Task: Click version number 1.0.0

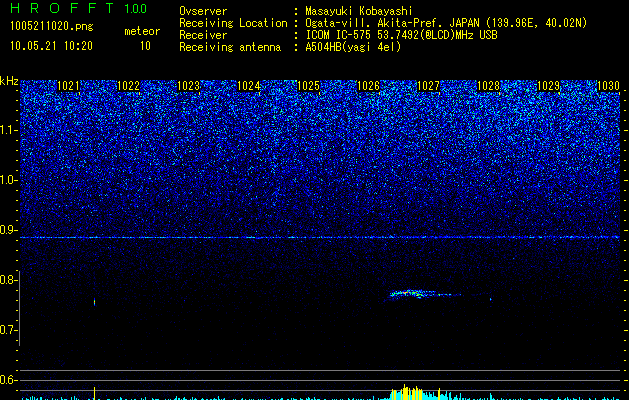Action: tap(136, 8)
